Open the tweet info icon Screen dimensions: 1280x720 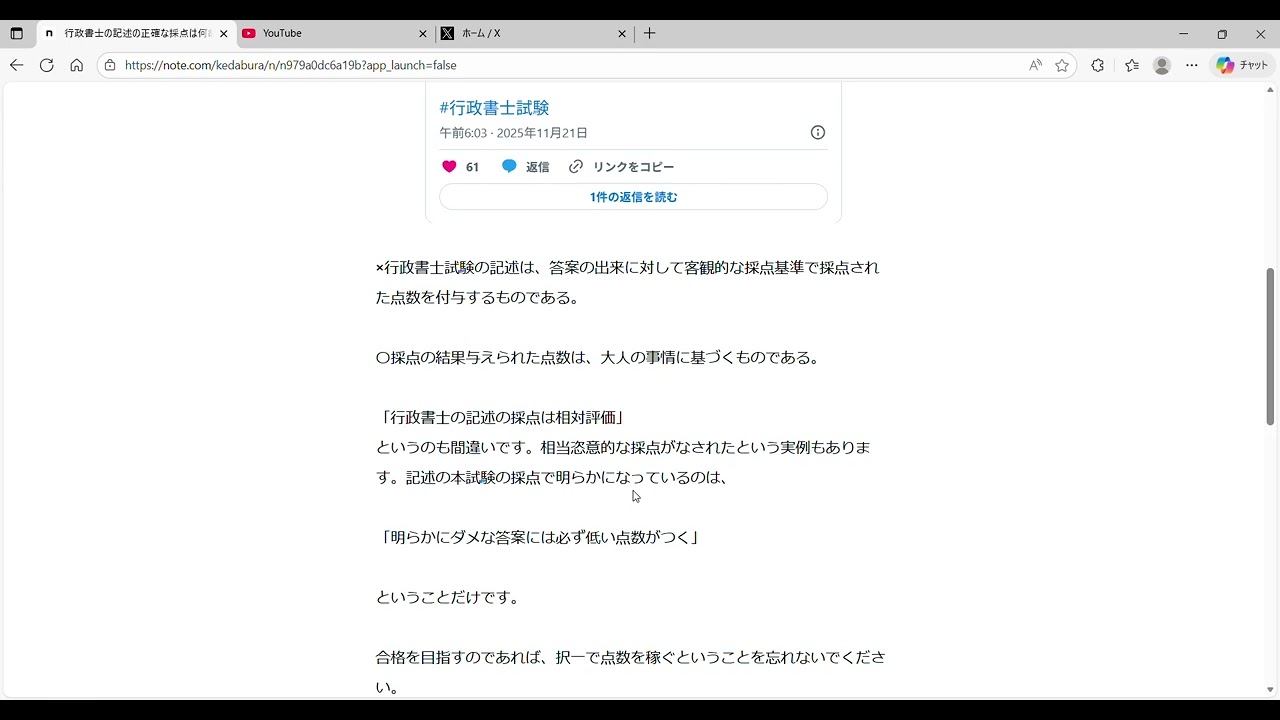coord(817,133)
